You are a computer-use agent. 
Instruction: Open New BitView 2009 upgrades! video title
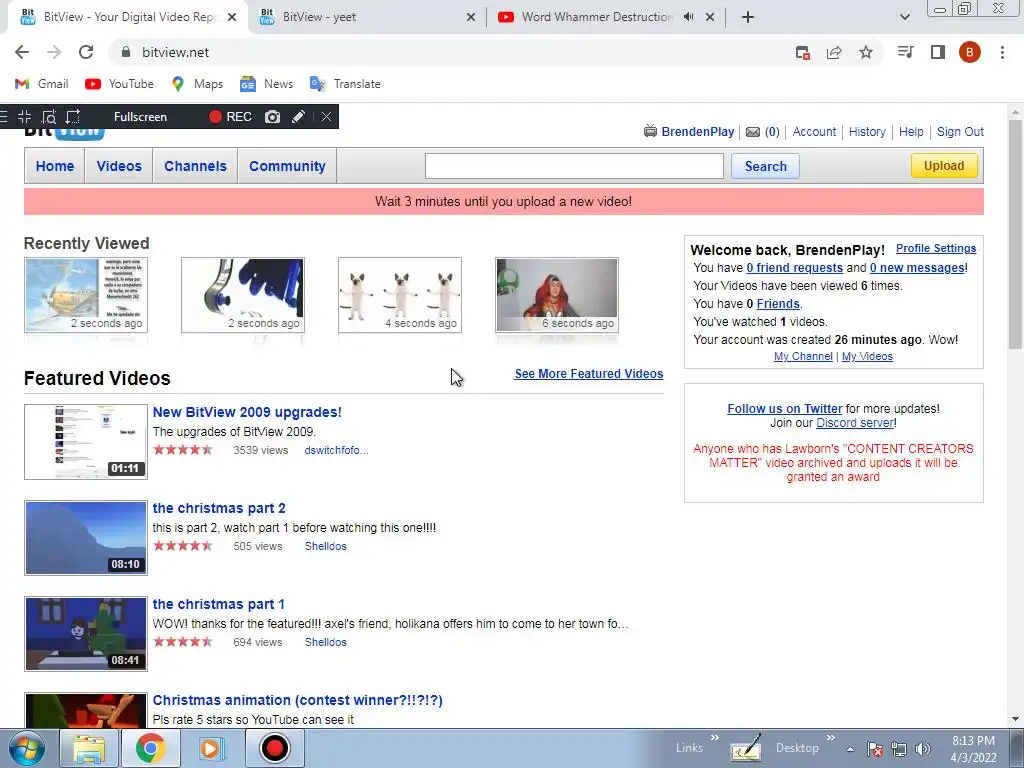(247, 412)
